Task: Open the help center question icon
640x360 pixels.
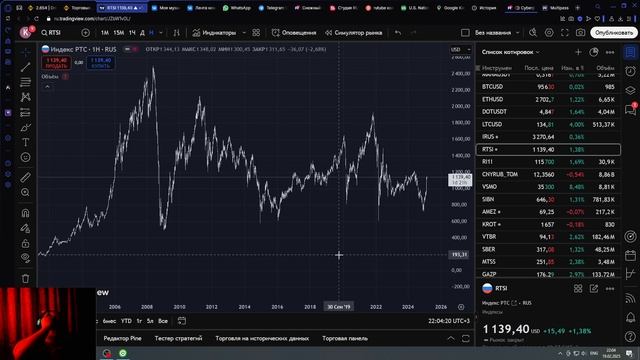Action: tap(630, 336)
